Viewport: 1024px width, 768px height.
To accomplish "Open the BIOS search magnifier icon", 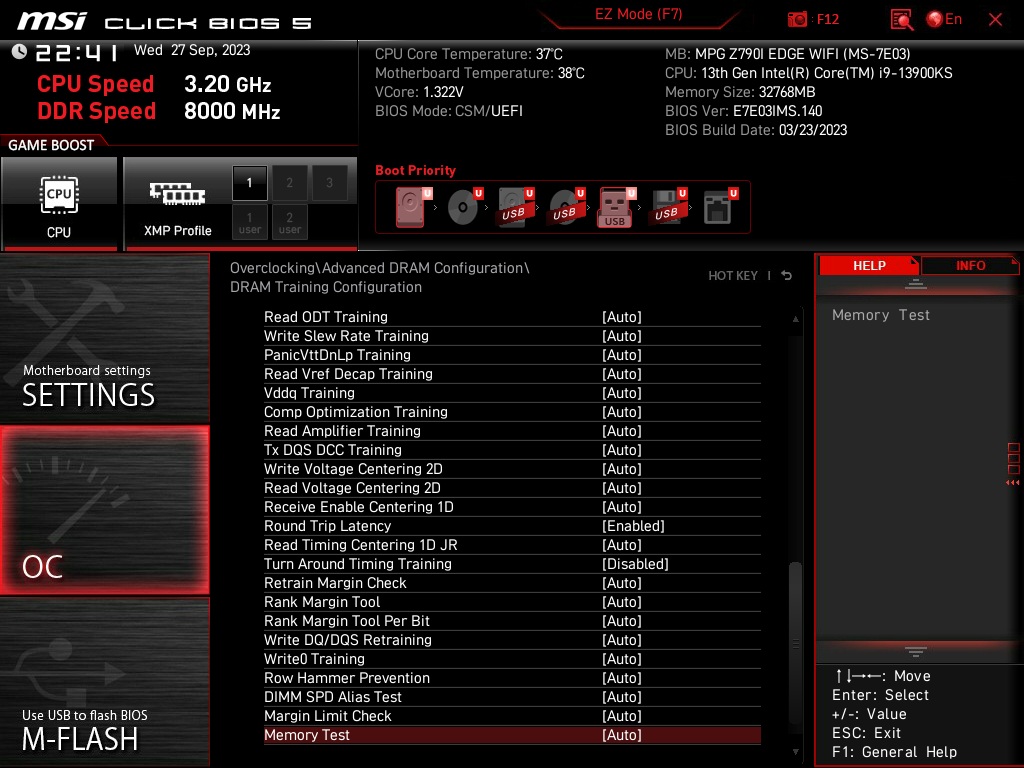I will pos(902,20).
